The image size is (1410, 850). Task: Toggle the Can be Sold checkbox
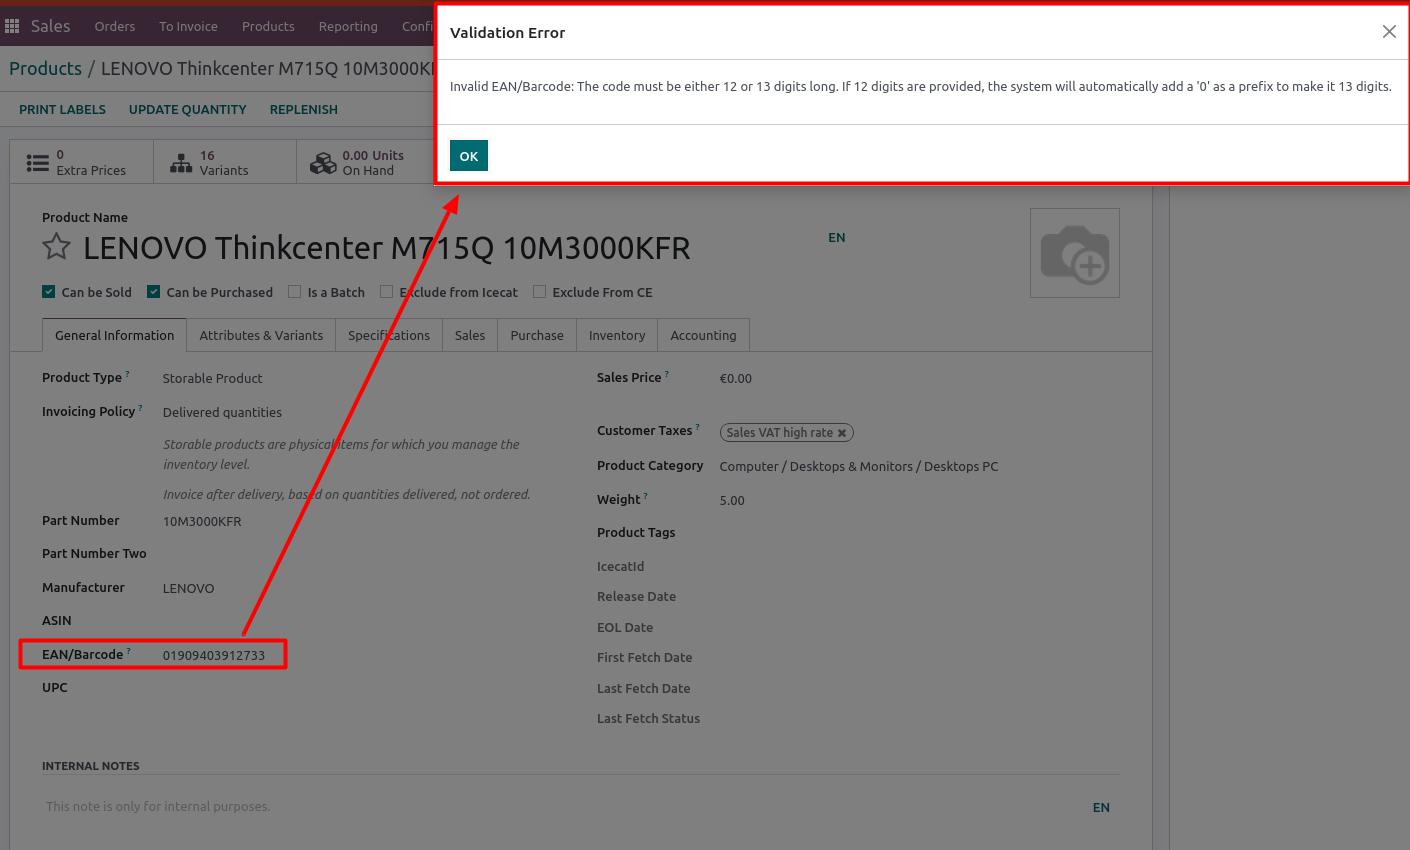48,292
